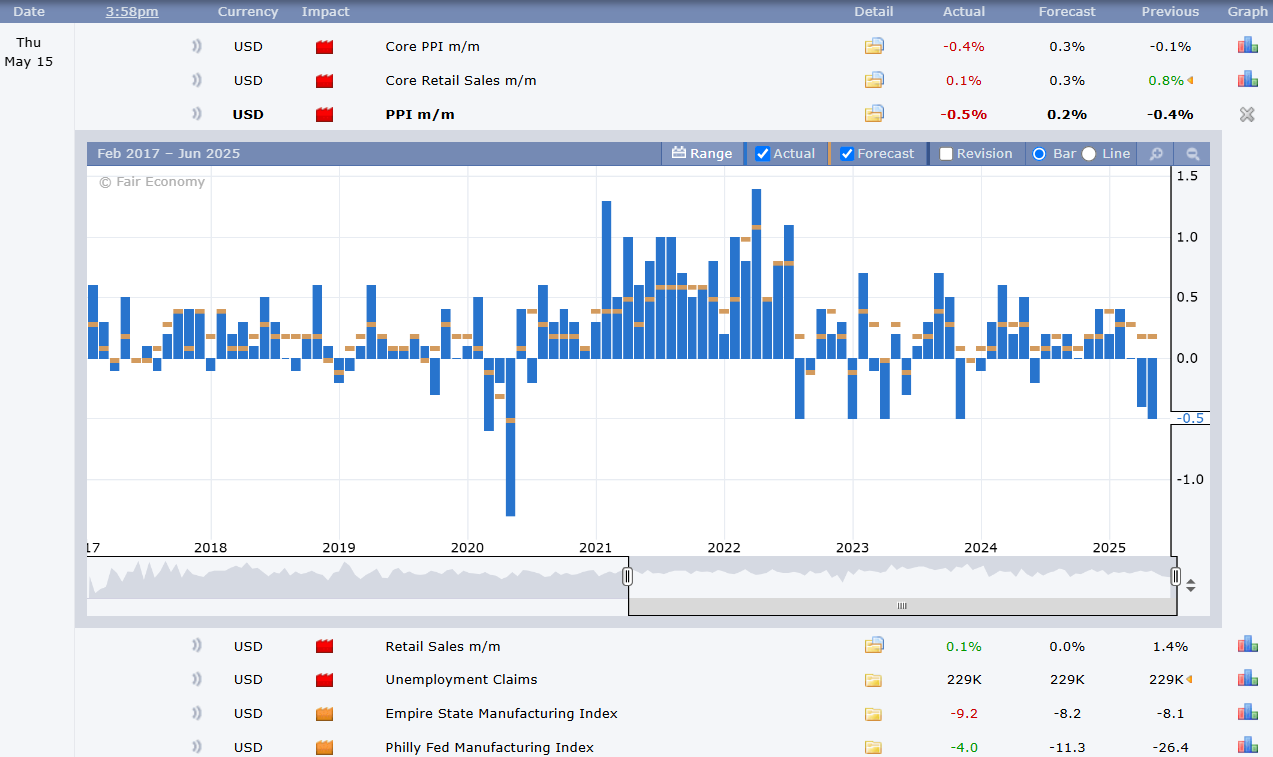Open the Range date picker
The width and height of the screenshot is (1273, 757).
[x=702, y=154]
